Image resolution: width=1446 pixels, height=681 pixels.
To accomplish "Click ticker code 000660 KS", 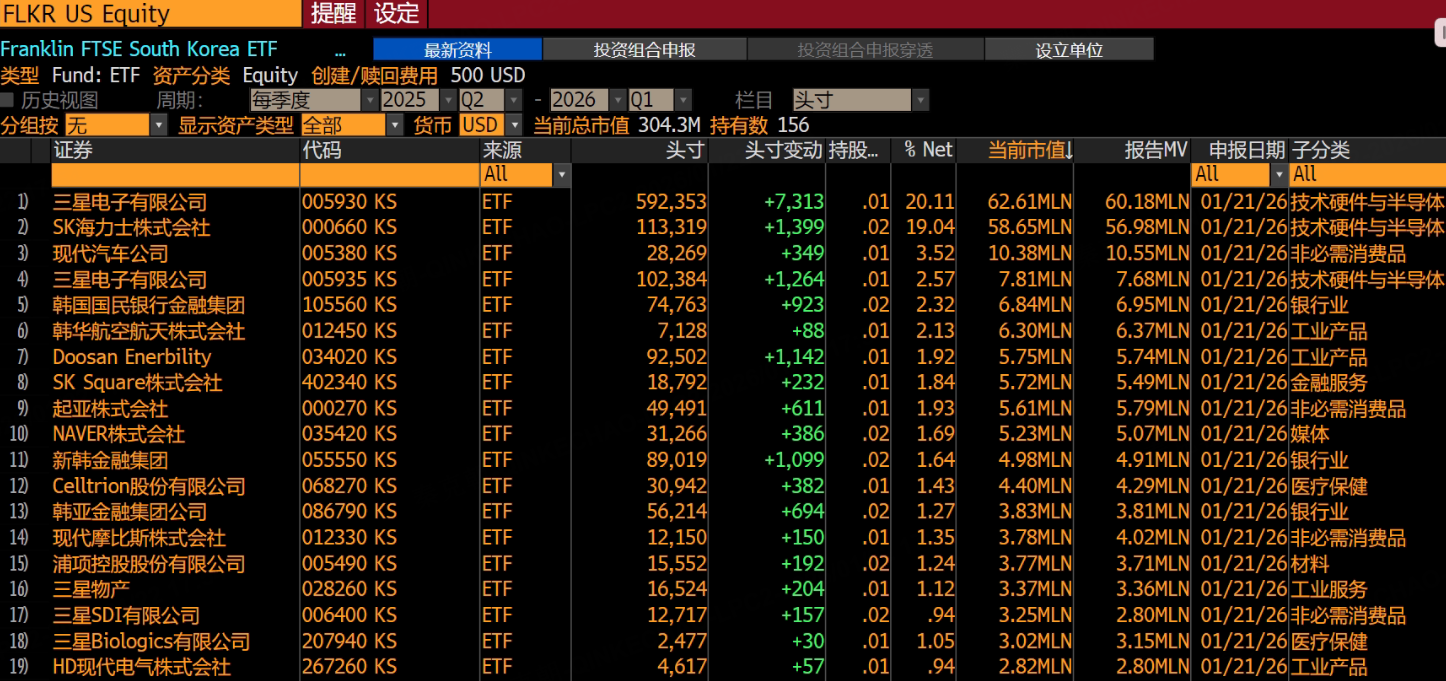I will click(x=349, y=227).
